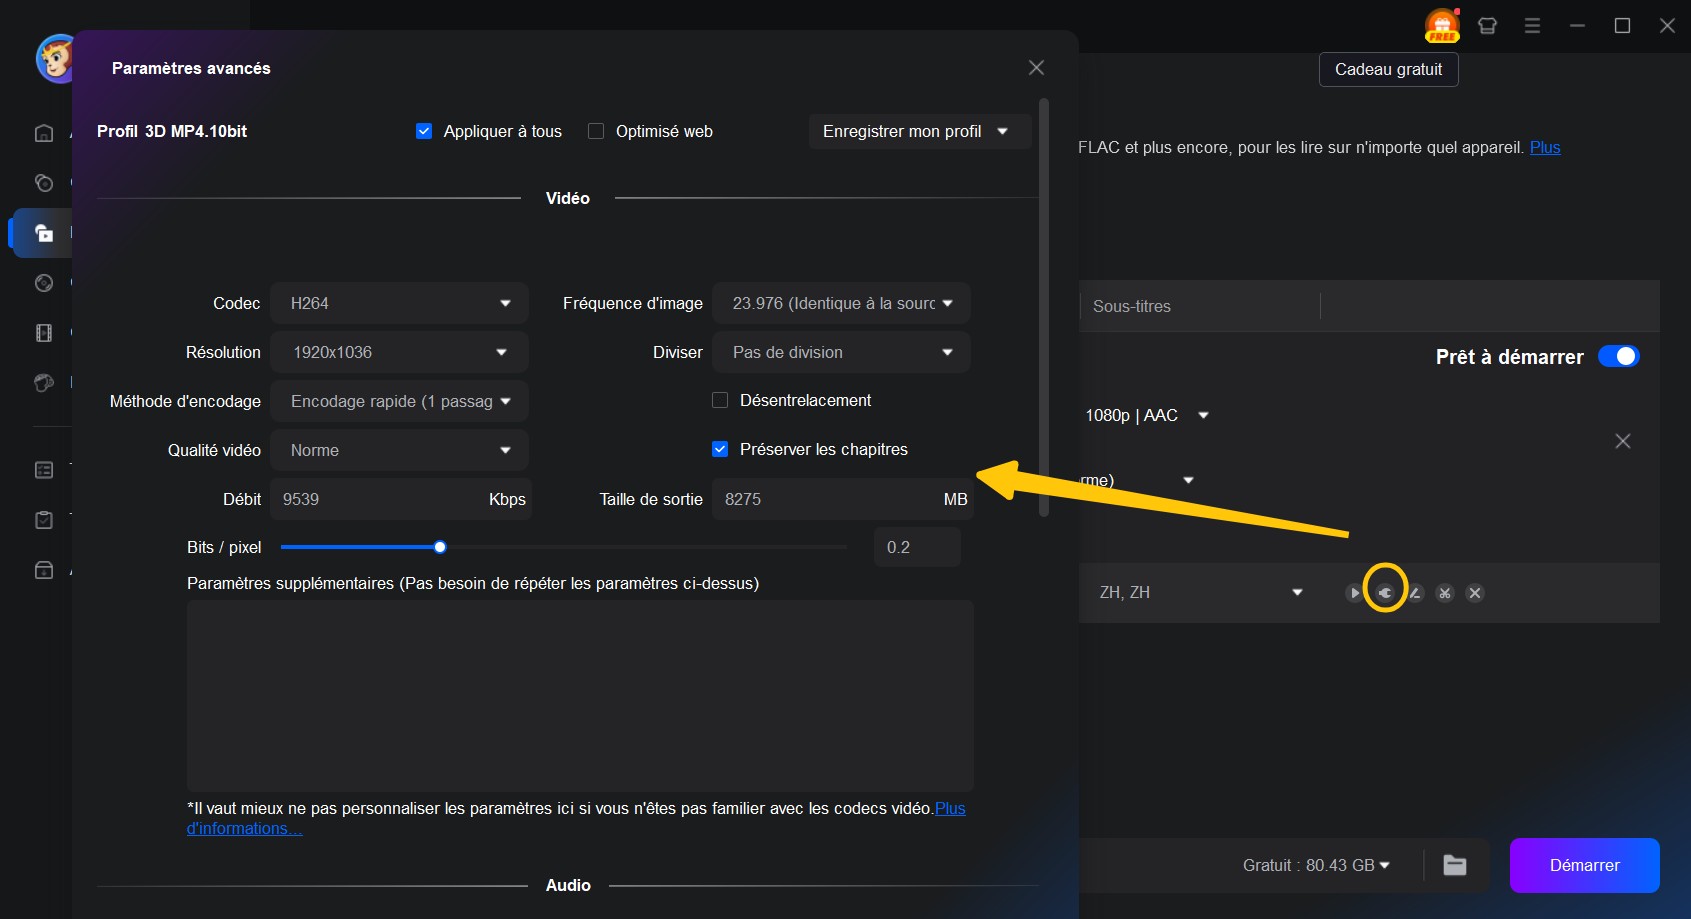Toggle the Prêt à démarrer switch
The image size is (1691, 919).
click(x=1618, y=356)
